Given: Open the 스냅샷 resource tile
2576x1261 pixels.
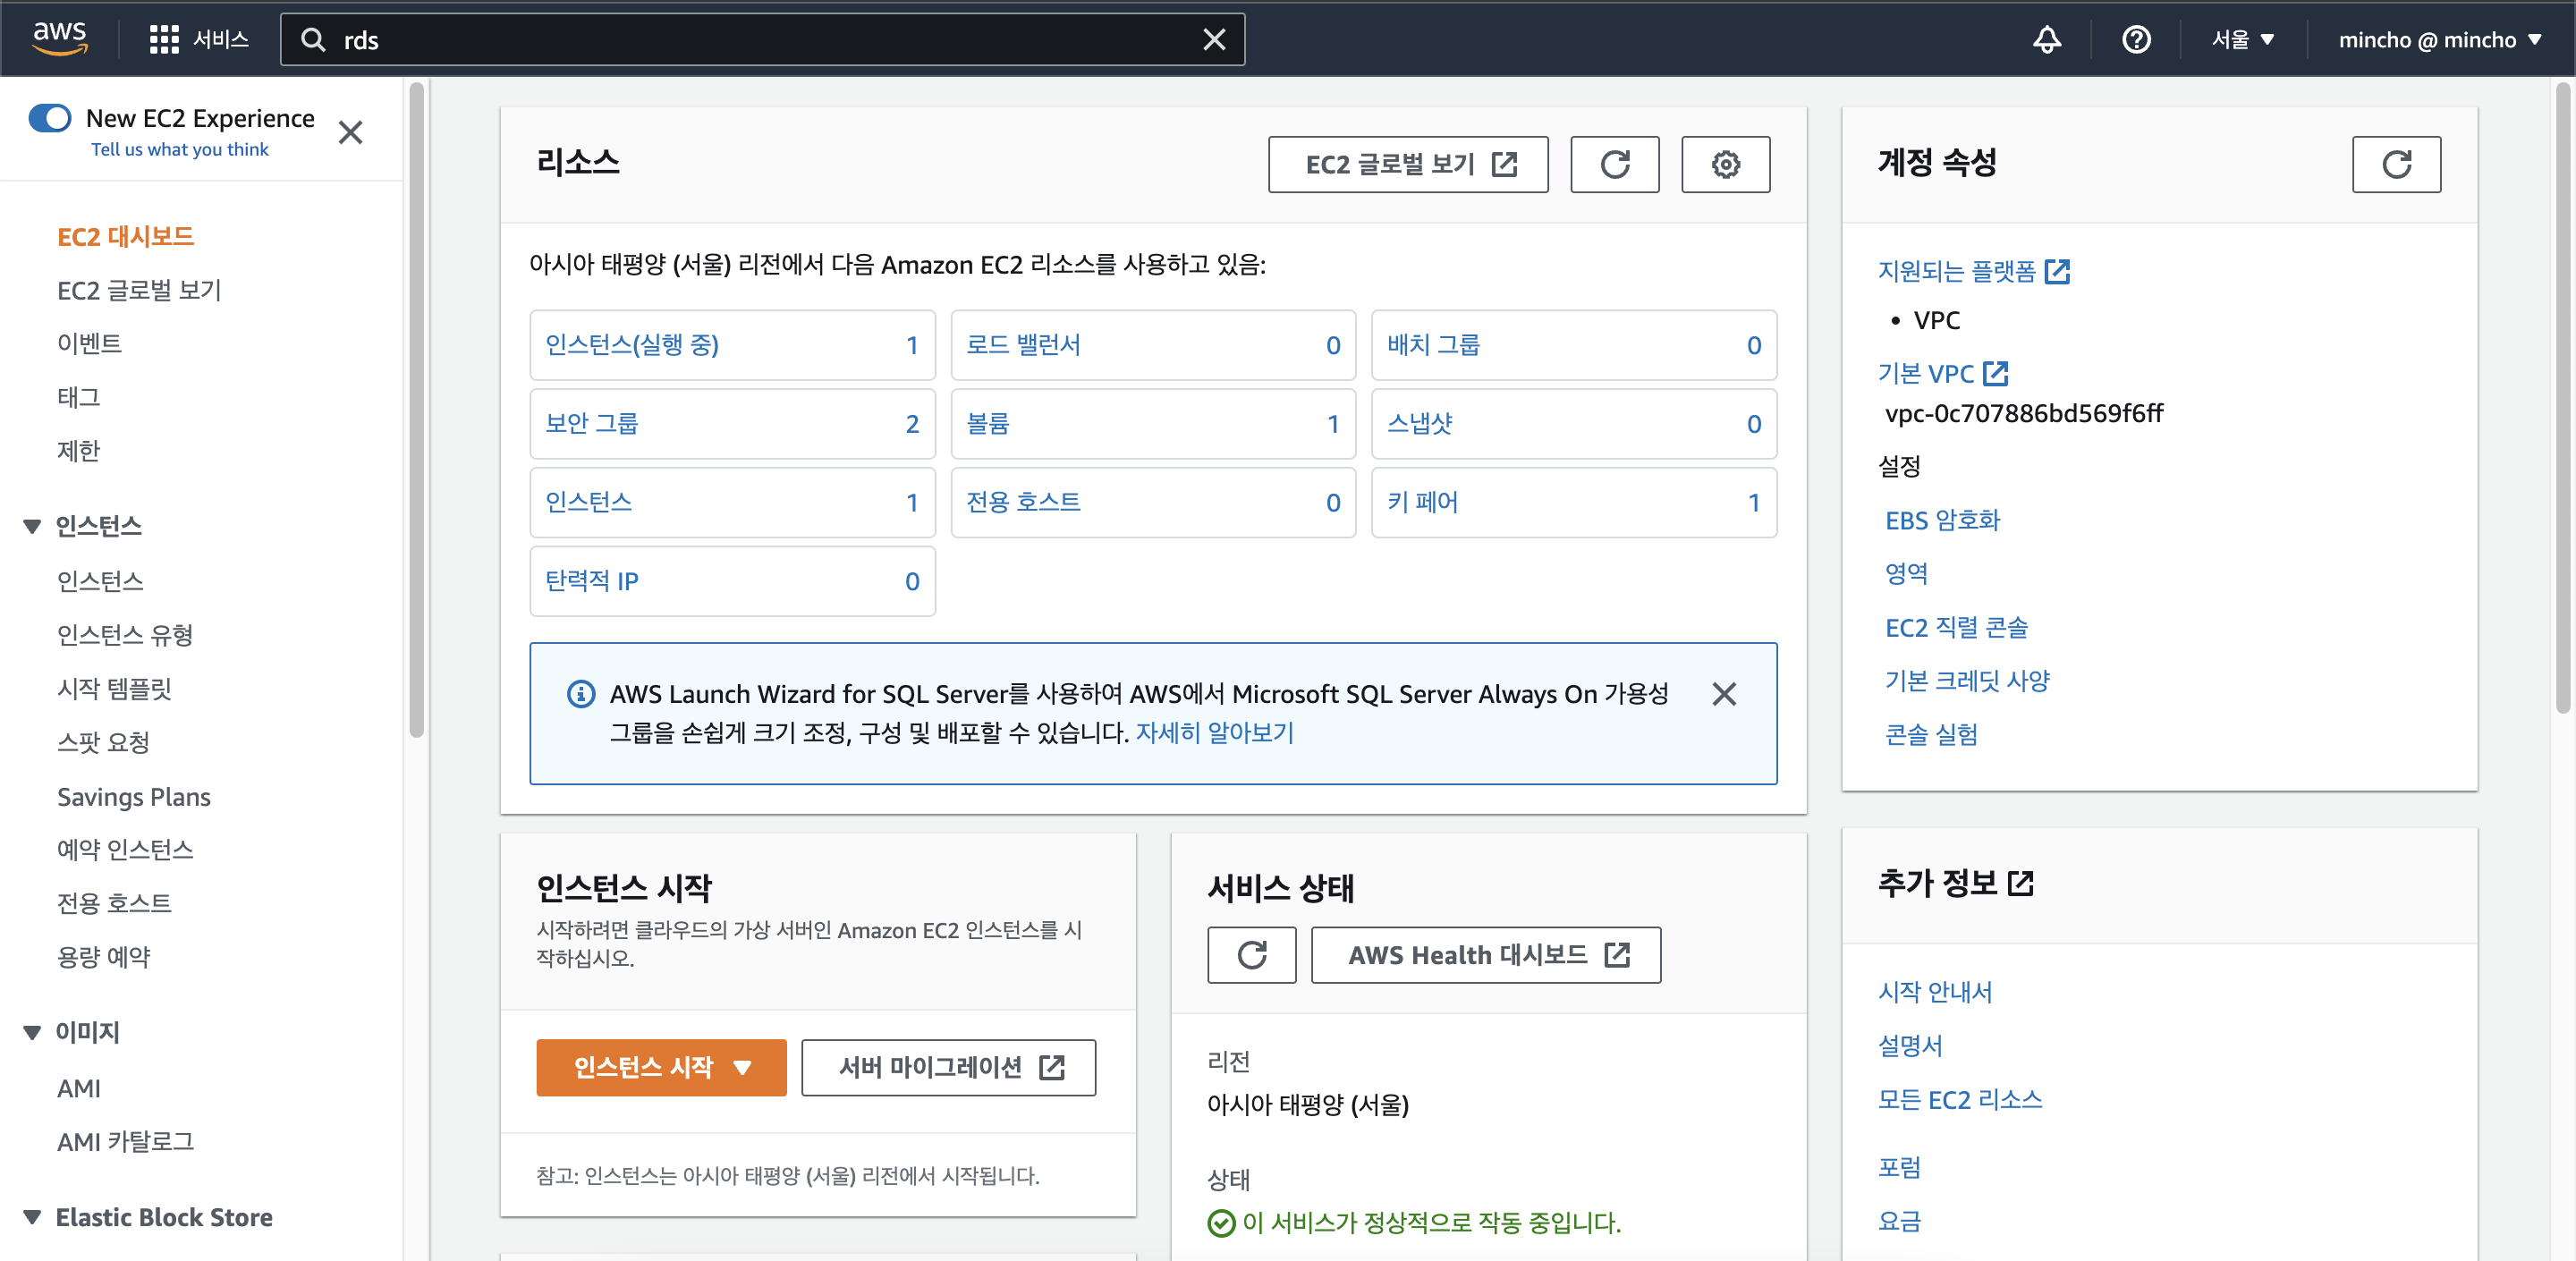Looking at the screenshot, I should pyautogui.click(x=1574, y=424).
